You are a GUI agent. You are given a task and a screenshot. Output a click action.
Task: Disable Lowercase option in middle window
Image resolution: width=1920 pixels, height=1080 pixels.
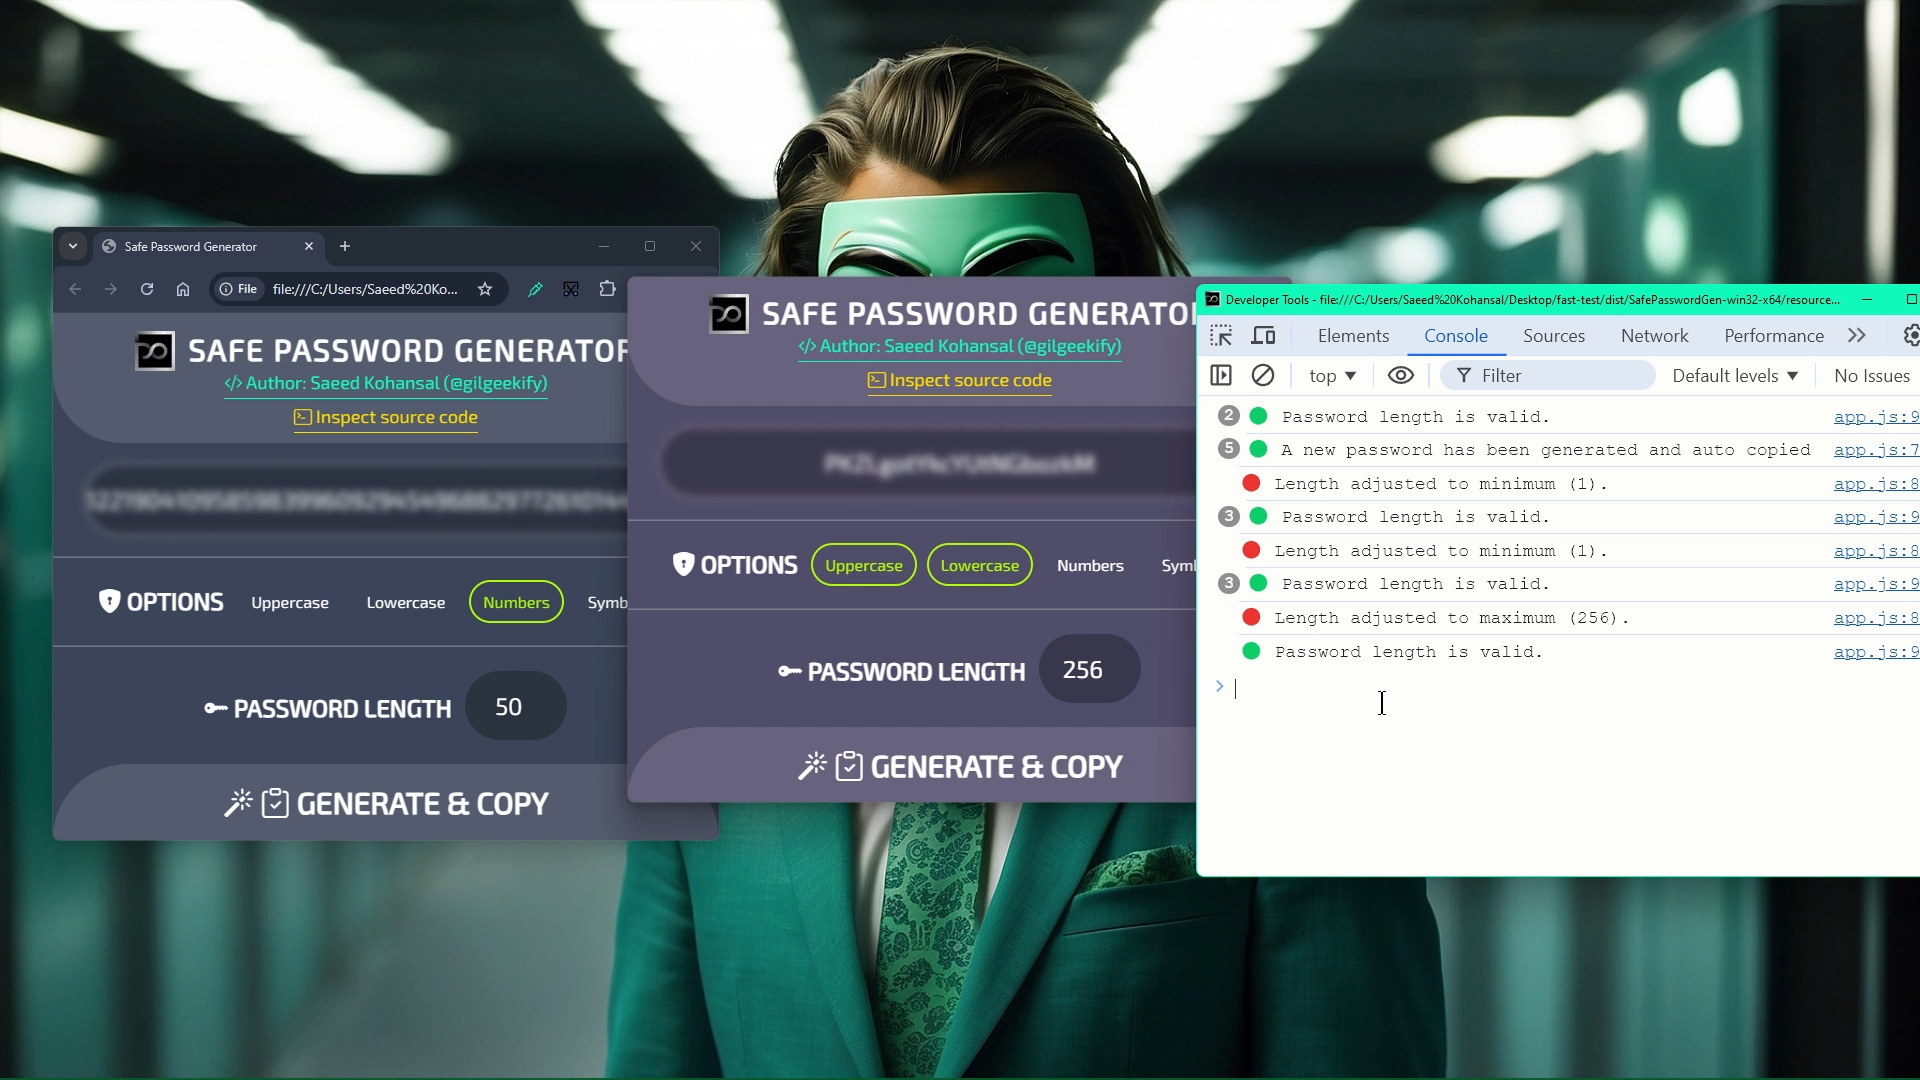click(x=979, y=565)
